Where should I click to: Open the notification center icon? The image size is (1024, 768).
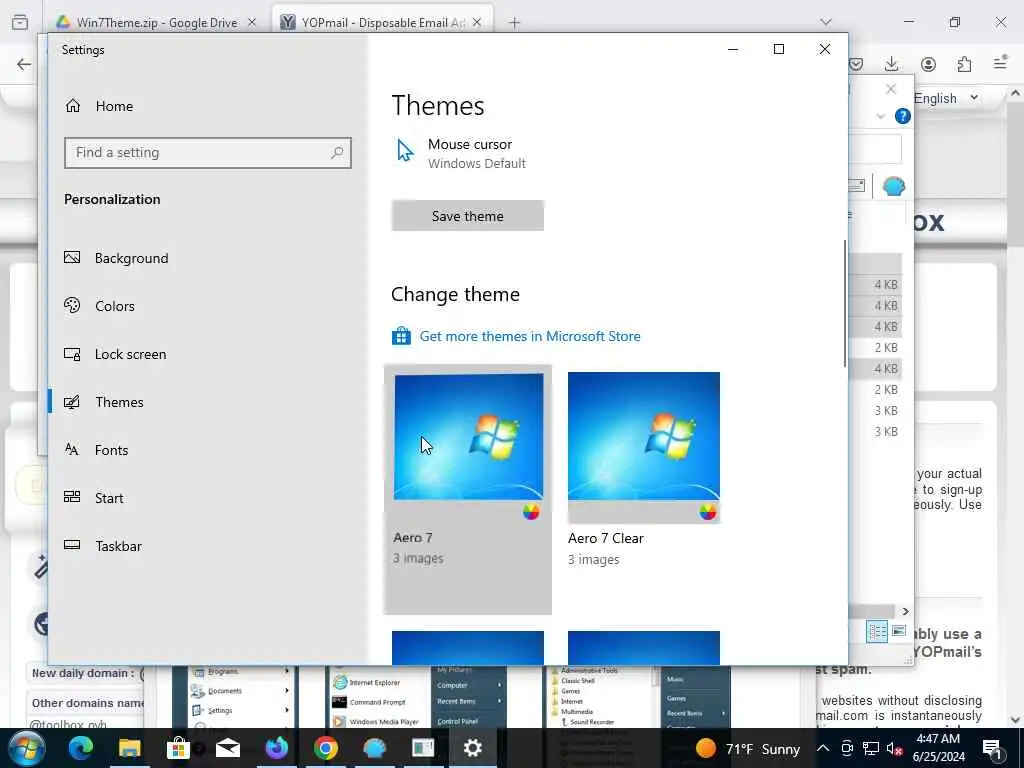coord(992,748)
